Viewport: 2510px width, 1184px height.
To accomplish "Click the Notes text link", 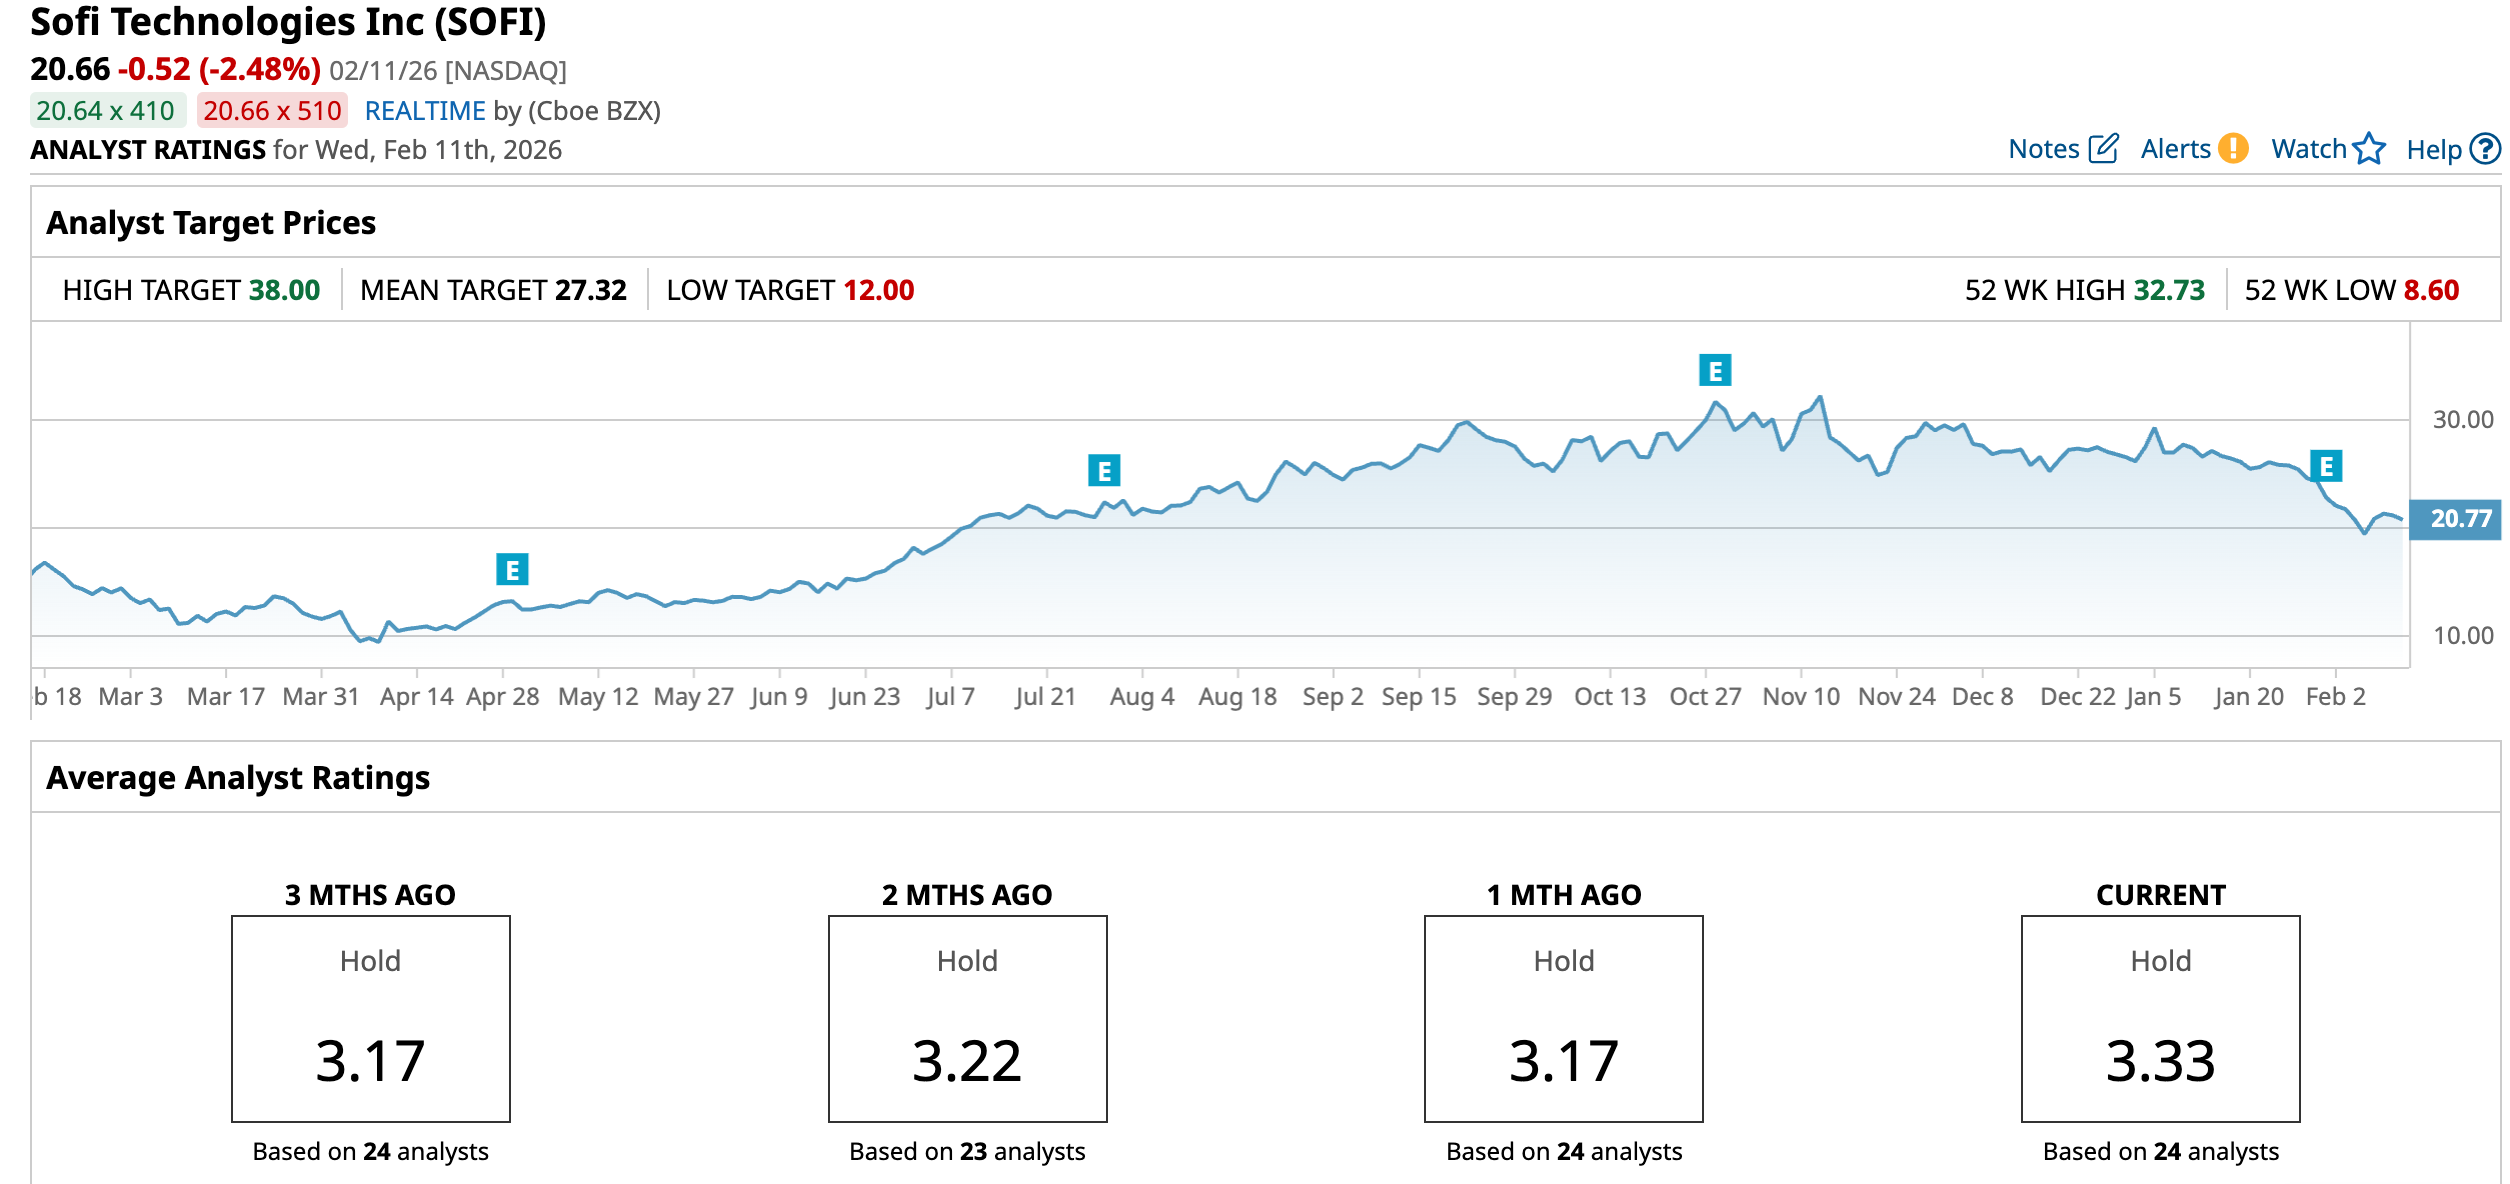I will point(2043,149).
